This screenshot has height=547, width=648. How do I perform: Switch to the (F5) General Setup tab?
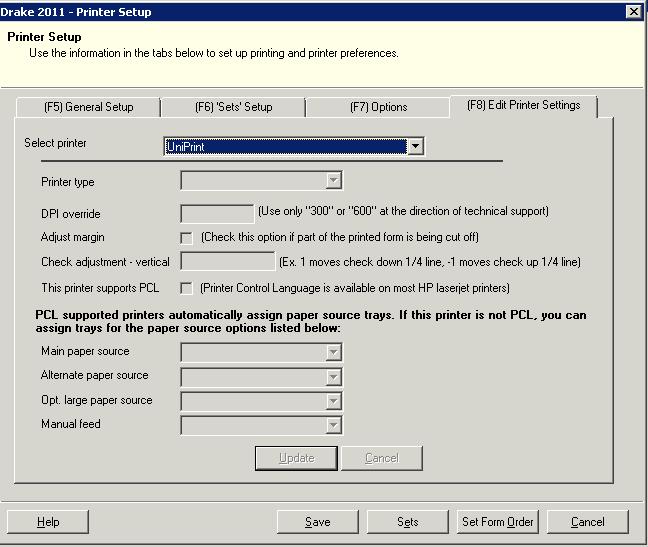[88, 107]
